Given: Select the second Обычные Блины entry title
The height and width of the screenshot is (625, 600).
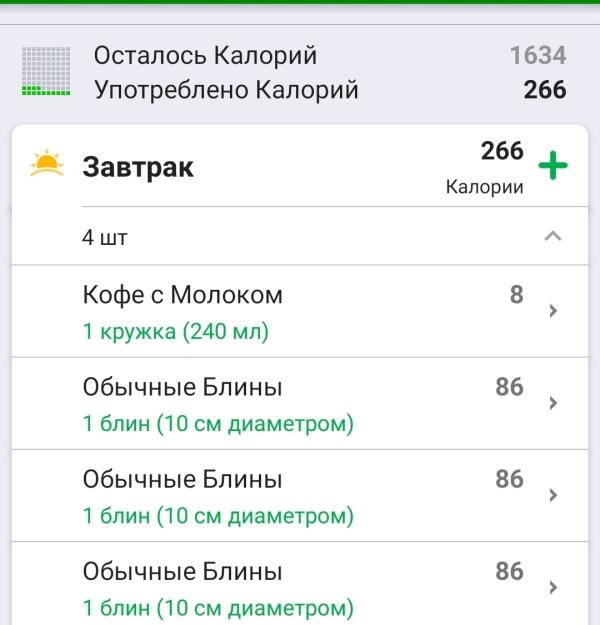Looking at the screenshot, I should (183, 479).
